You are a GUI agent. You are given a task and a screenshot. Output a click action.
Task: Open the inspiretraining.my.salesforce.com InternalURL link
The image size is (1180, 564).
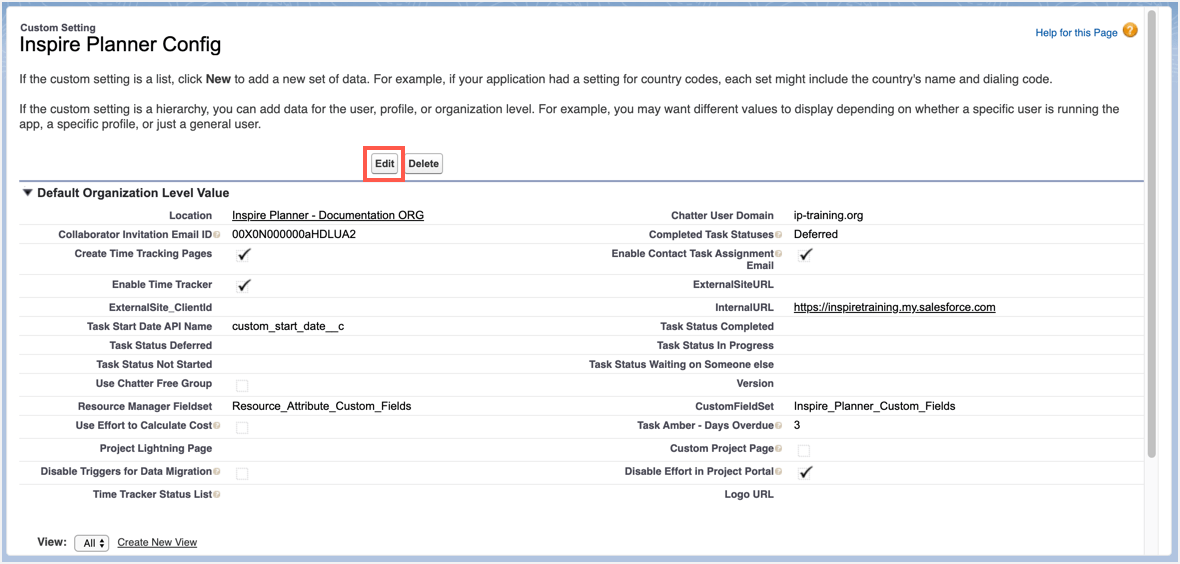click(x=895, y=307)
